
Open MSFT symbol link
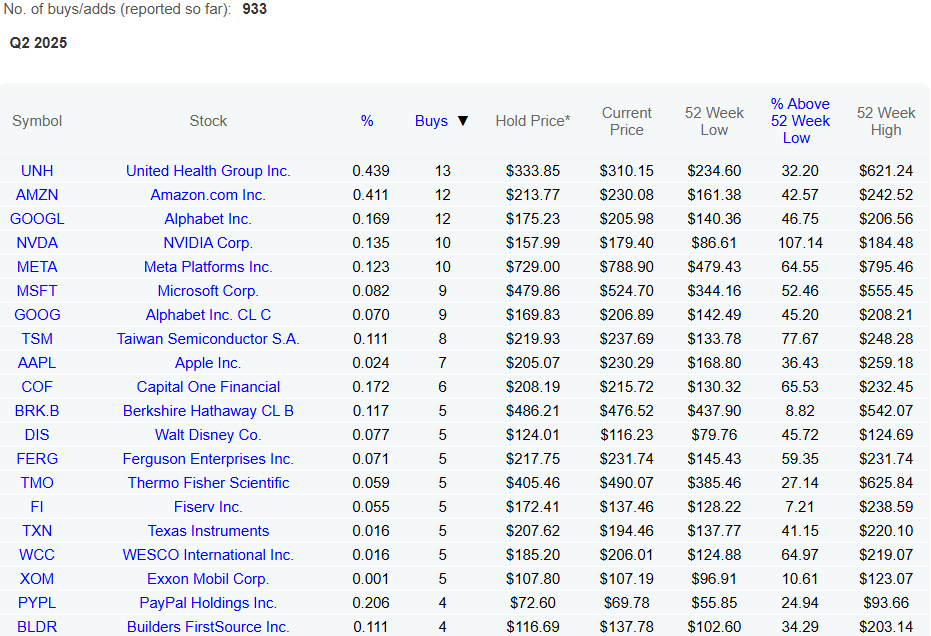[x=37, y=291]
